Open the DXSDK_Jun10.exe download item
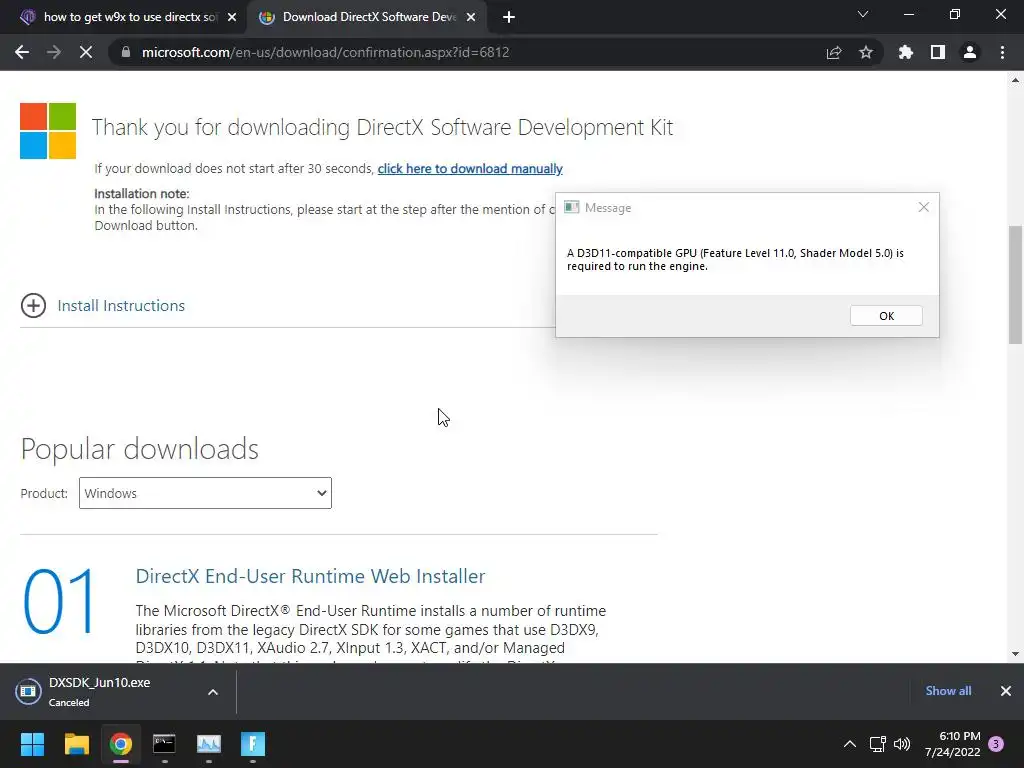The image size is (1024, 768). pos(99,692)
